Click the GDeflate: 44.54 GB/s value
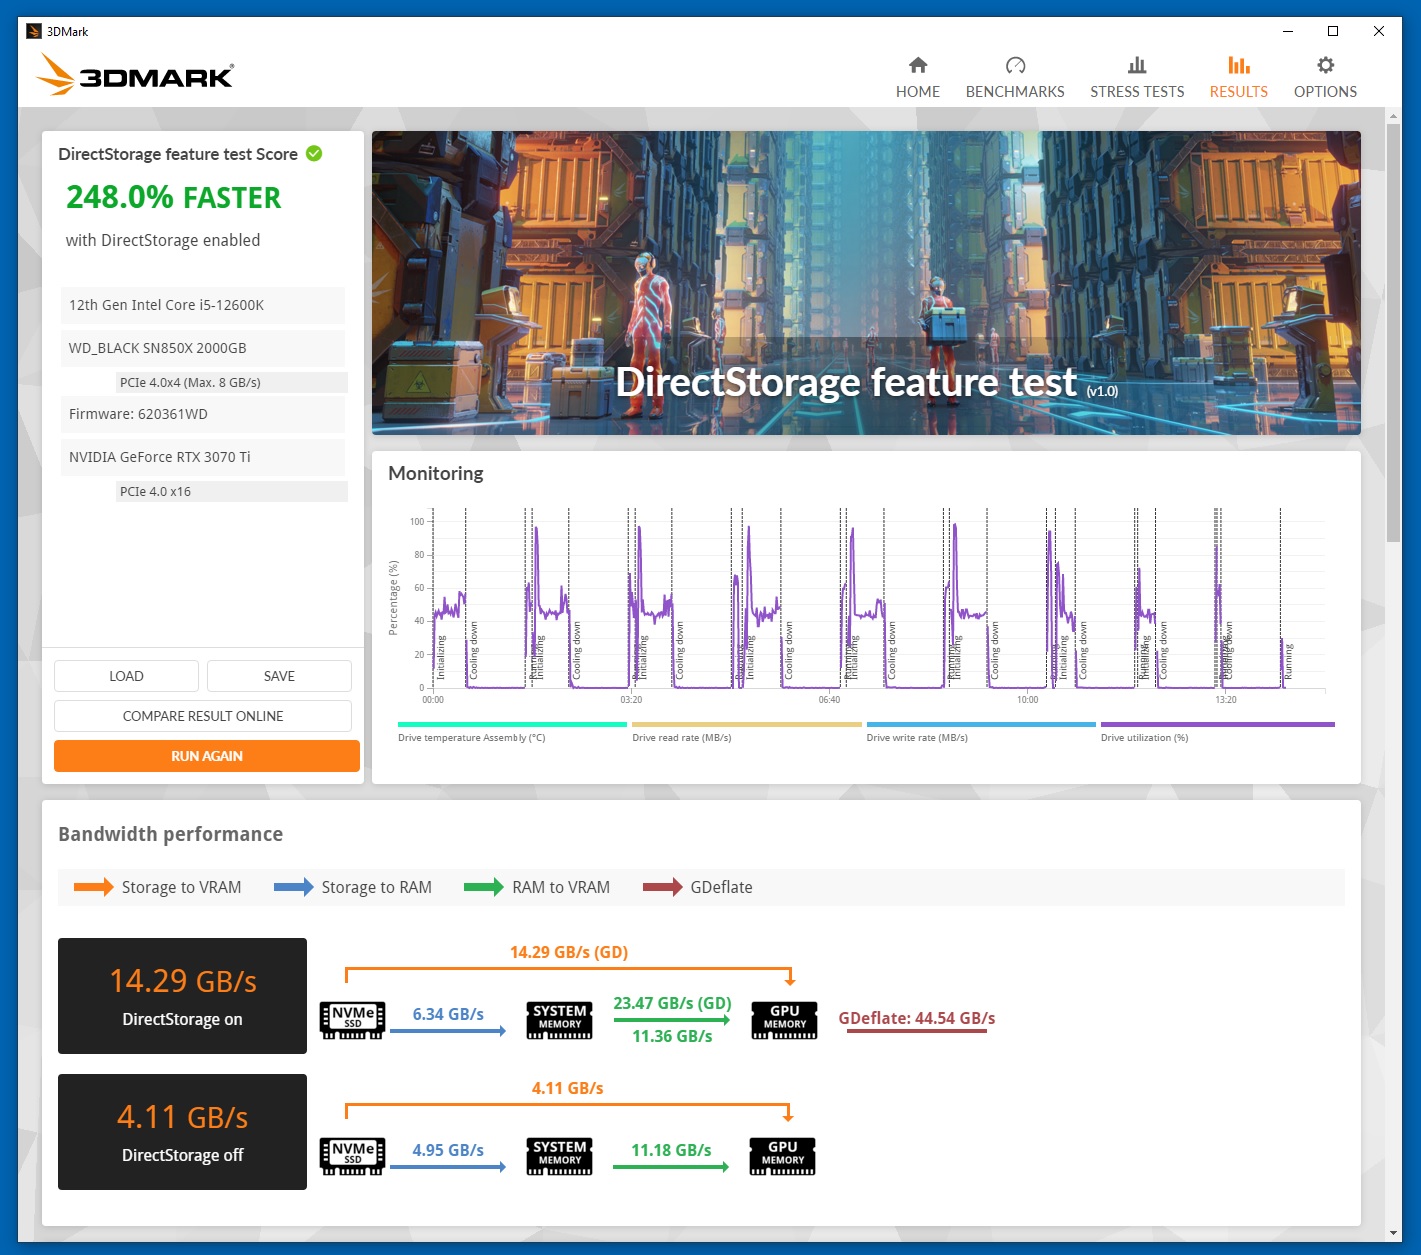This screenshot has height=1255, width=1421. [917, 1018]
